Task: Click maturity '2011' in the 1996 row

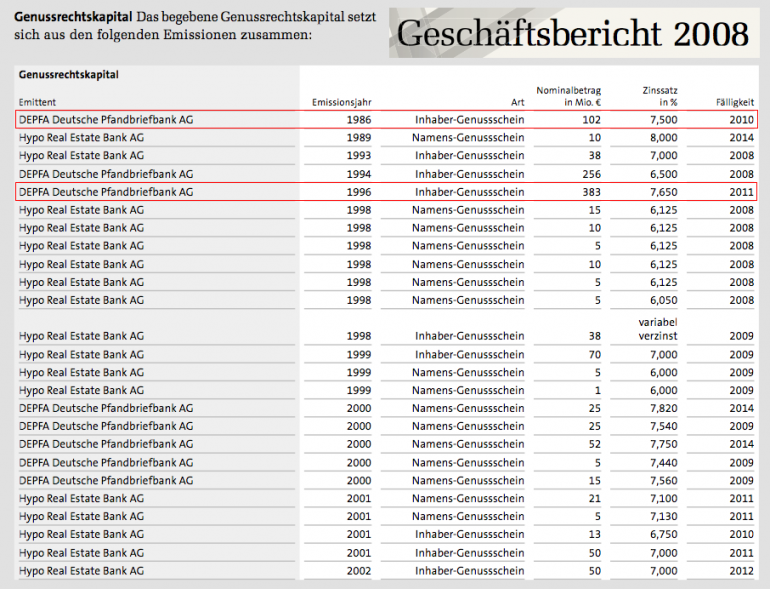Action: 742,192
